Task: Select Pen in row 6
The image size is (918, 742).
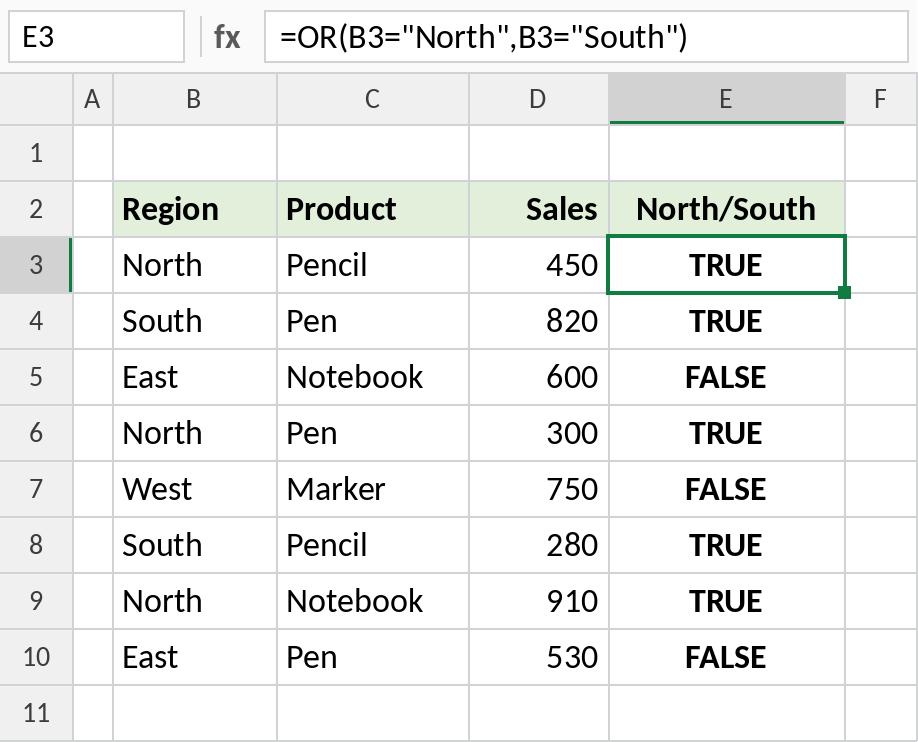Action: (372, 433)
